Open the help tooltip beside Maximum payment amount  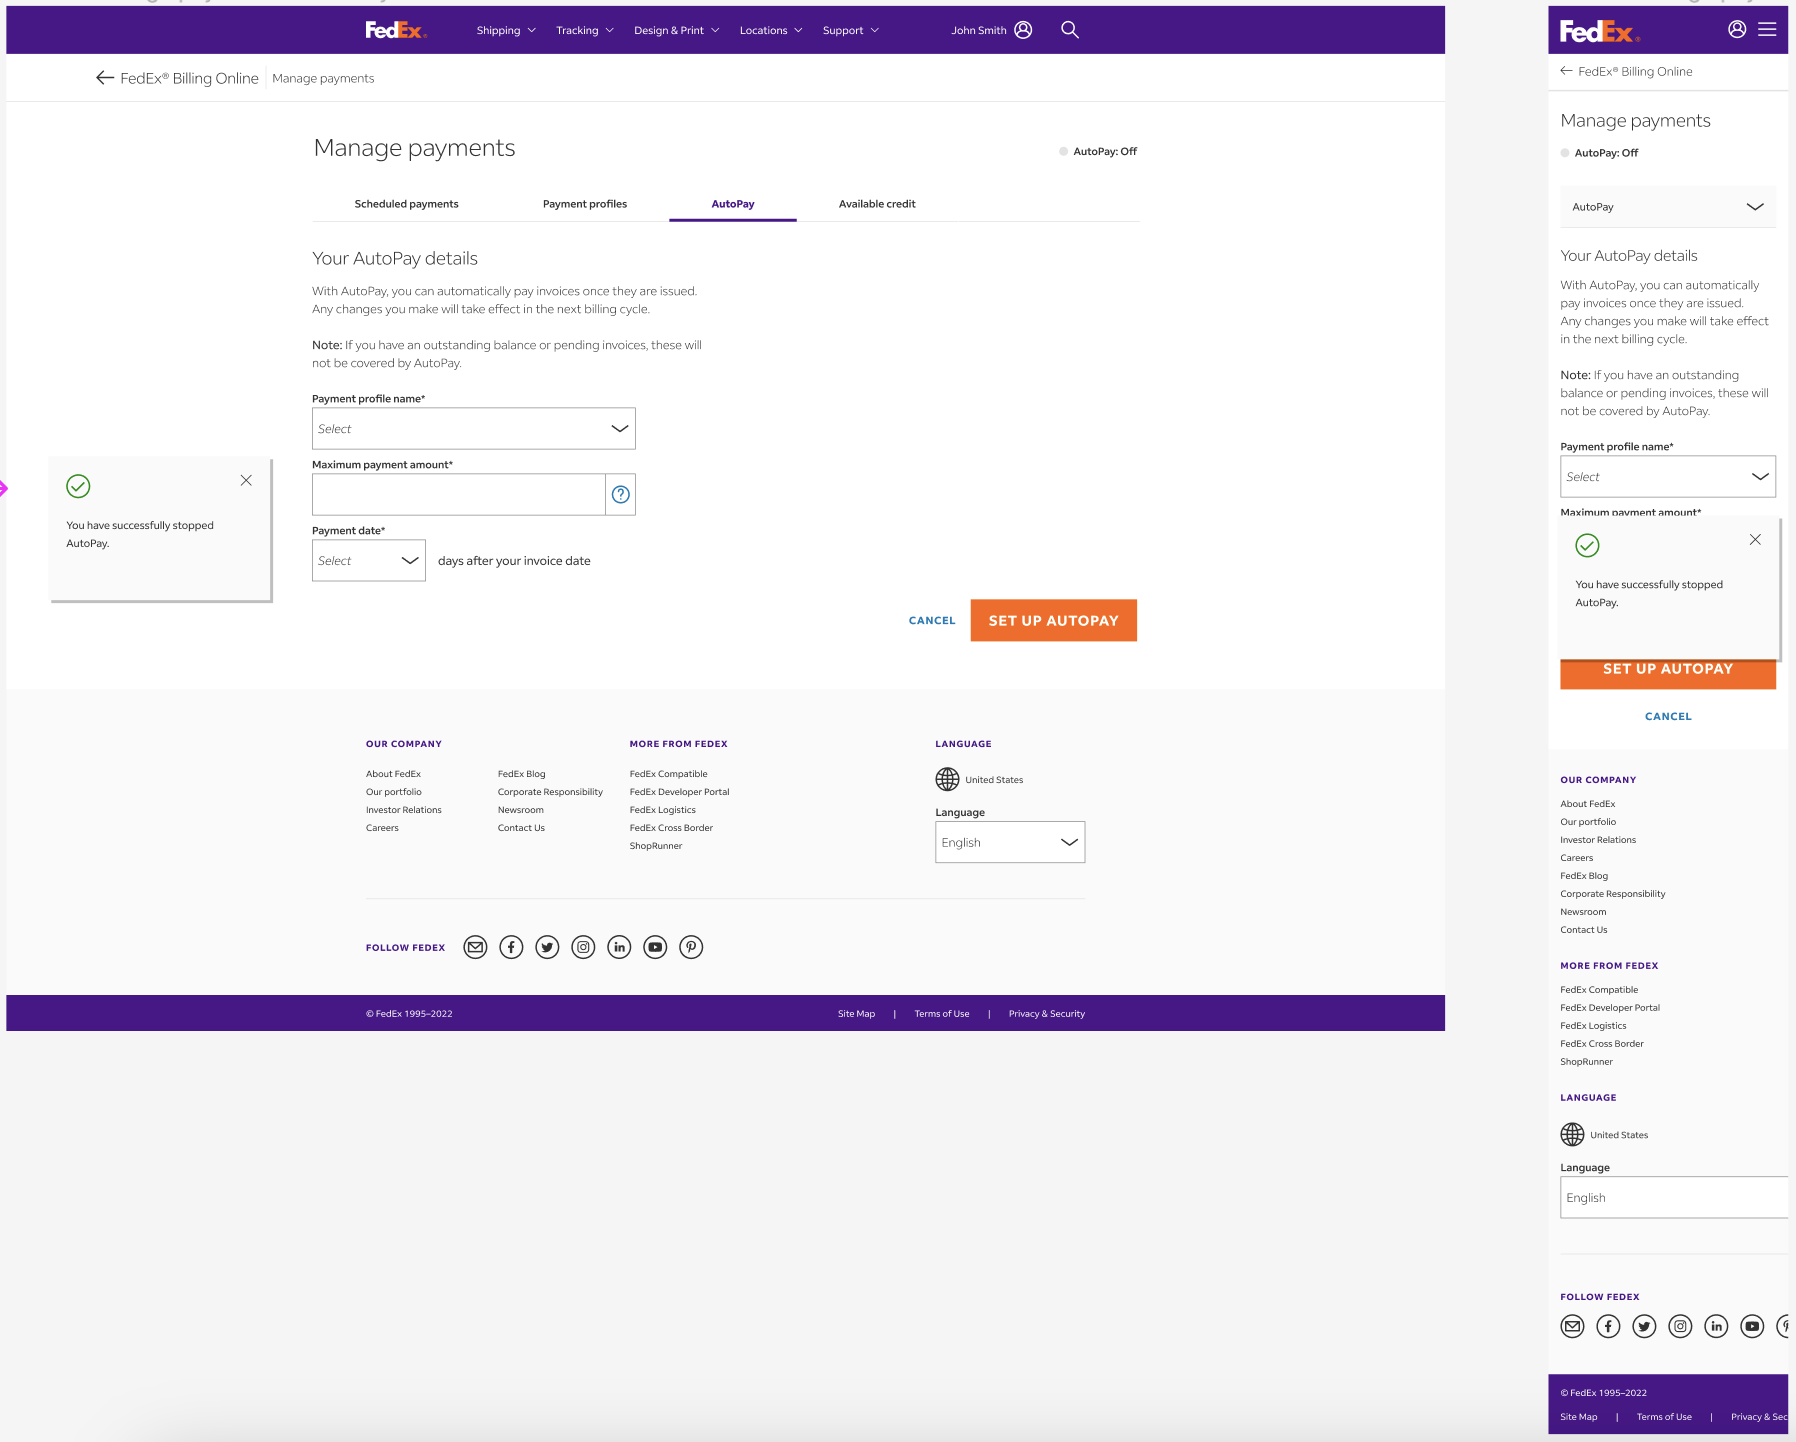tap(621, 494)
